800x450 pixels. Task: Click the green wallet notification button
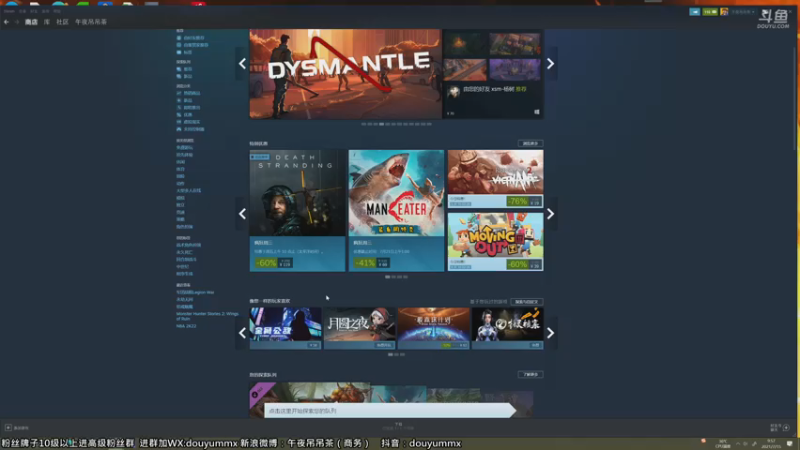[x=710, y=12]
